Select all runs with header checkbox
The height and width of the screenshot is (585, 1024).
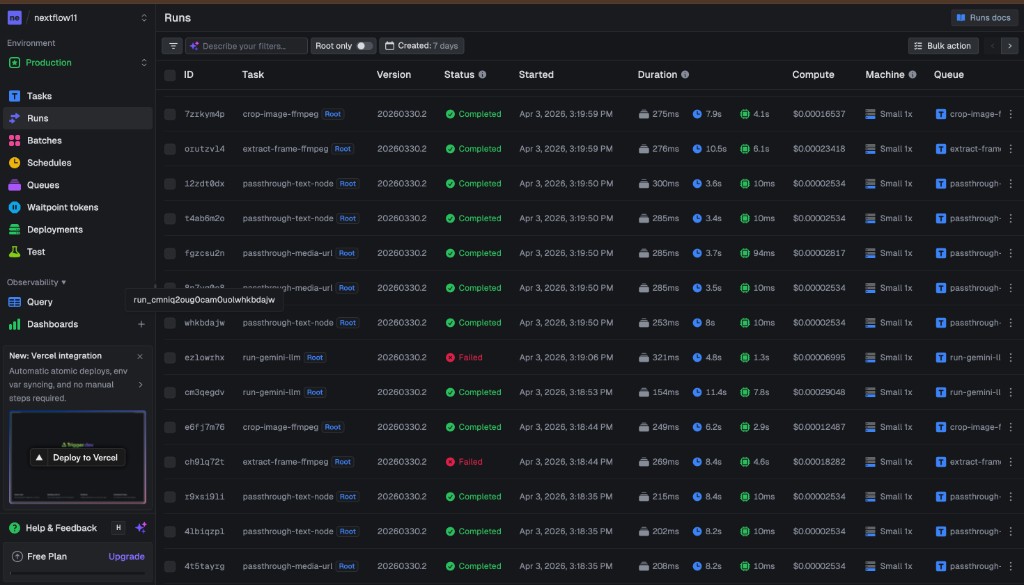(x=170, y=75)
